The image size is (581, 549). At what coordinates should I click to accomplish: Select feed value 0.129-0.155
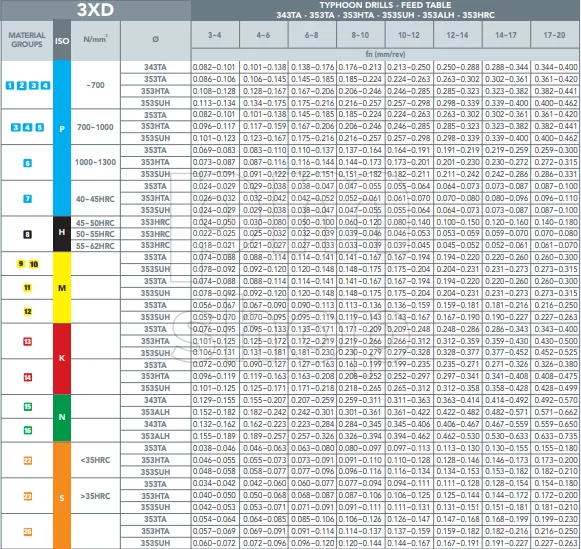click(x=214, y=400)
